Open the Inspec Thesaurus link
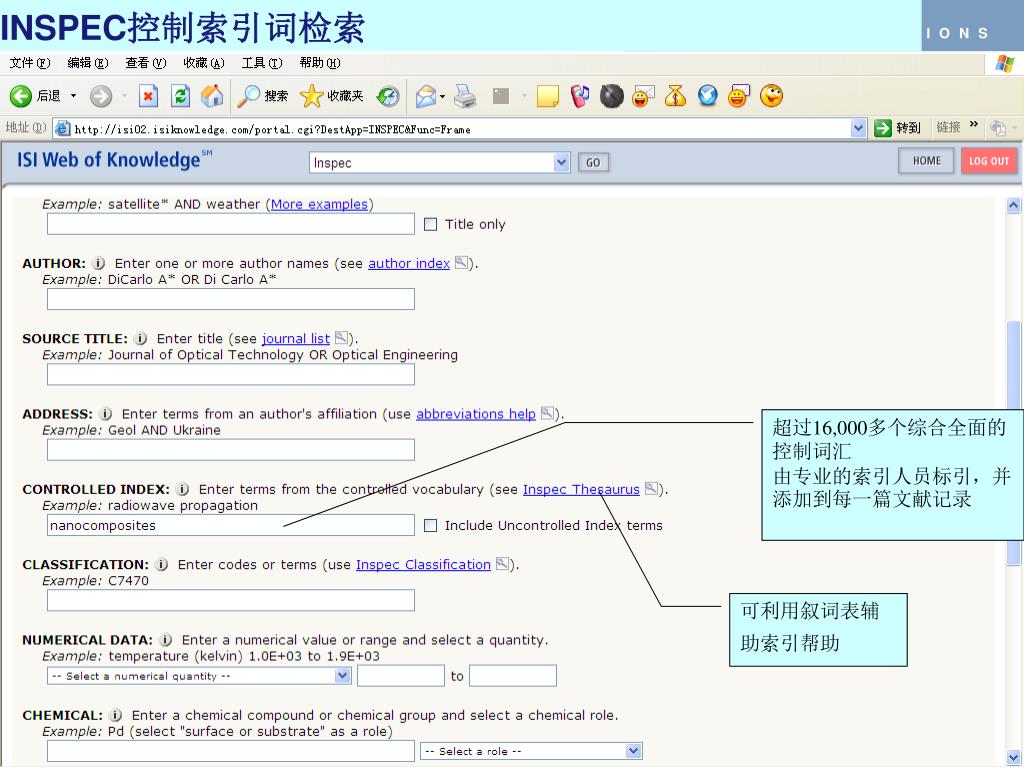Screen dimensions: 1024x768 (581, 489)
